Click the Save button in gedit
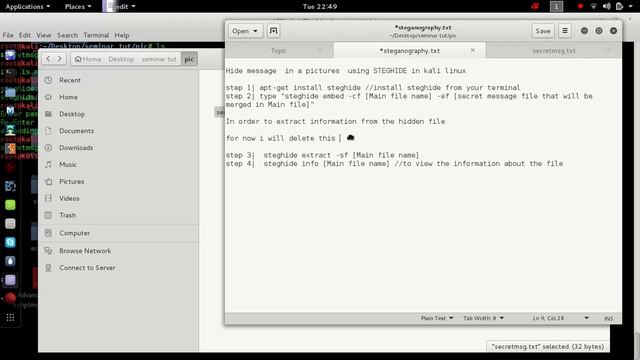 [543, 31]
